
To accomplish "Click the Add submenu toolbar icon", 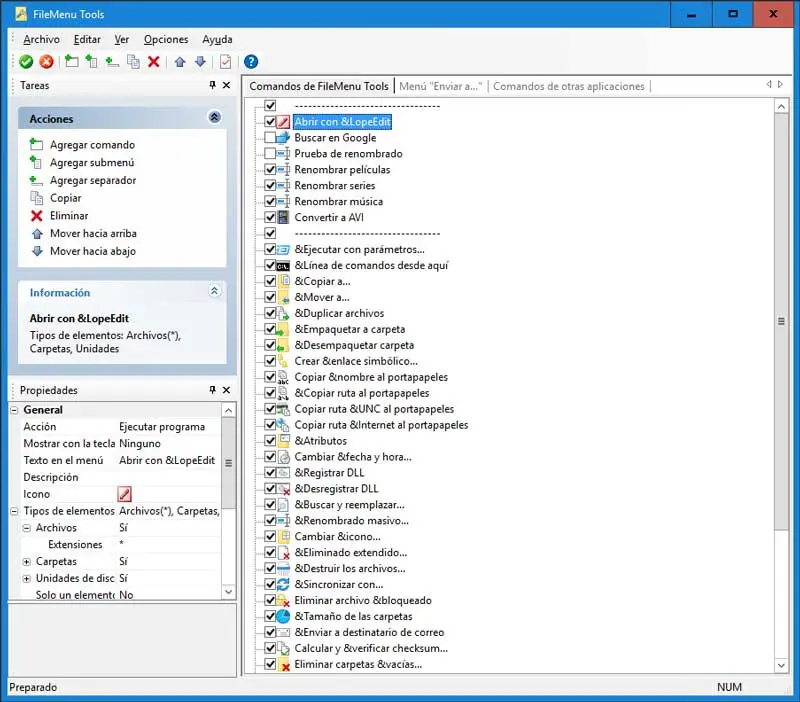I will click(91, 62).
